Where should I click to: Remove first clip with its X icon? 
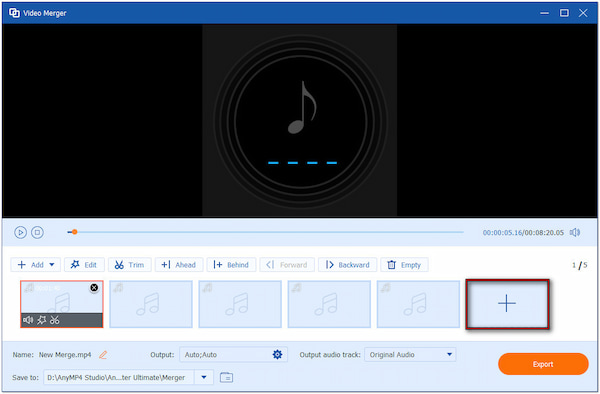(94, 288)
